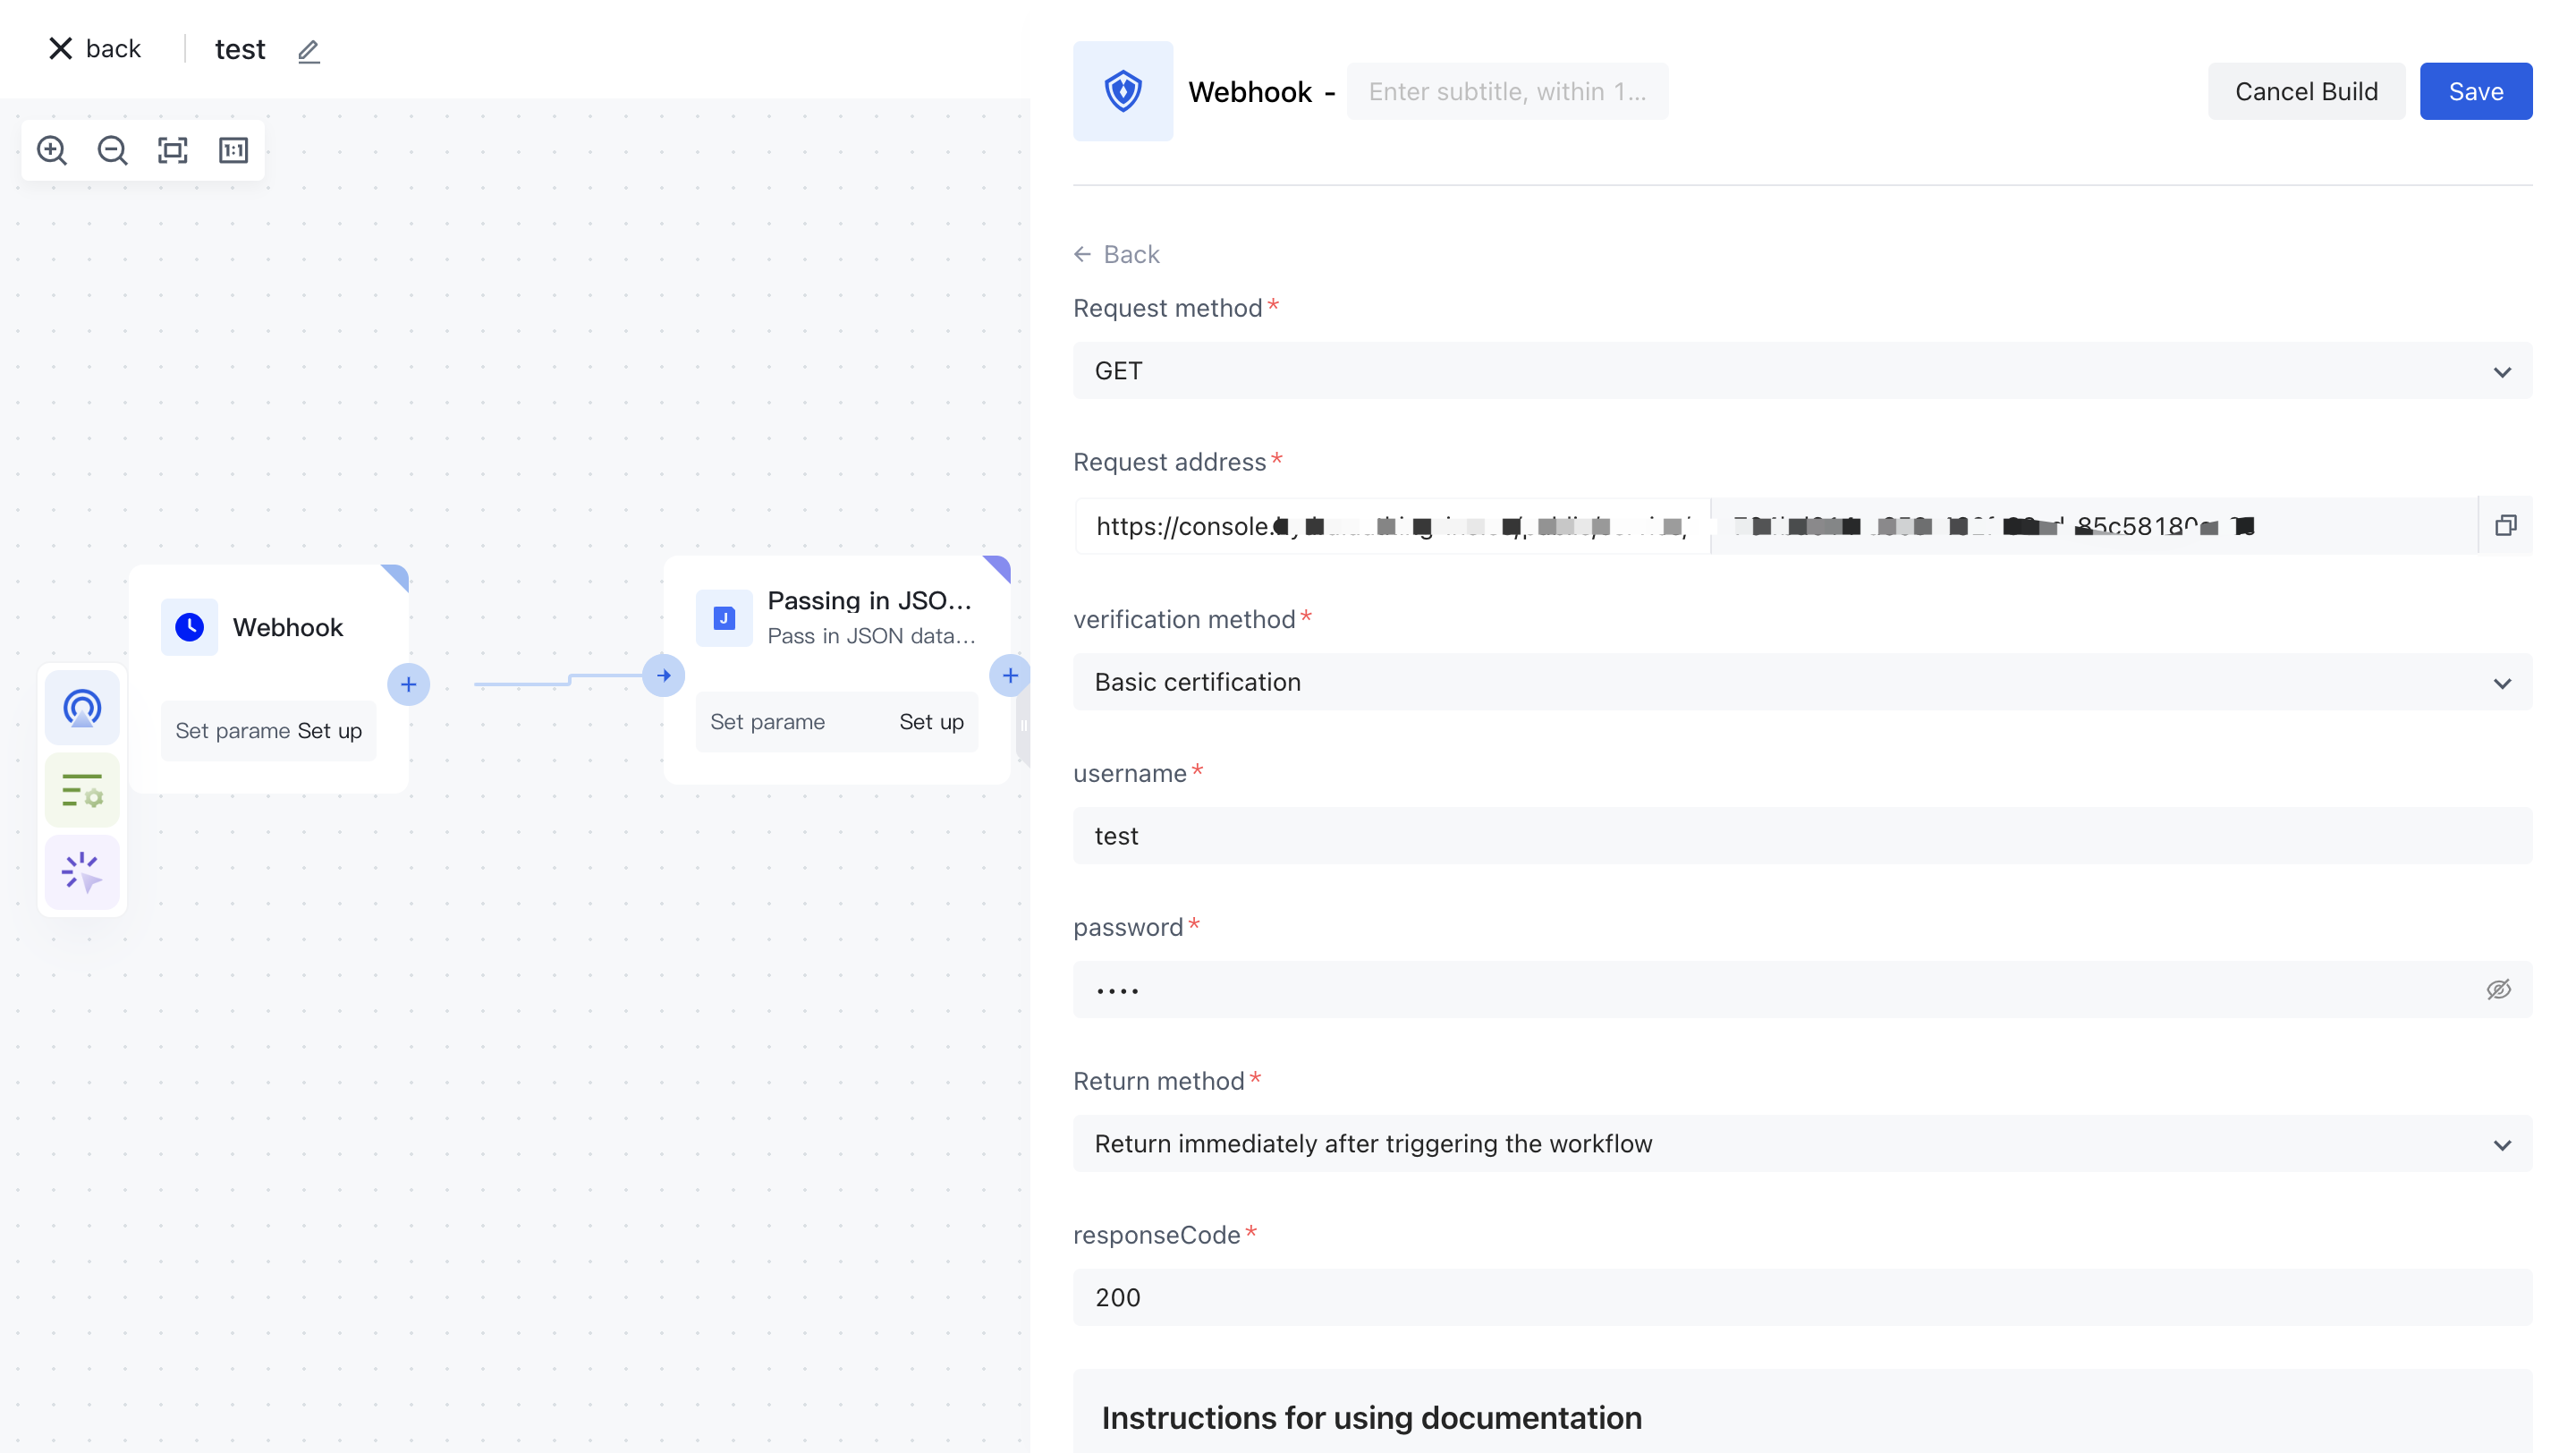Copy the request address with the copy icon
This screenshot has height=1453, width=2576.
pyautogui.click(x=2505, y=526)
